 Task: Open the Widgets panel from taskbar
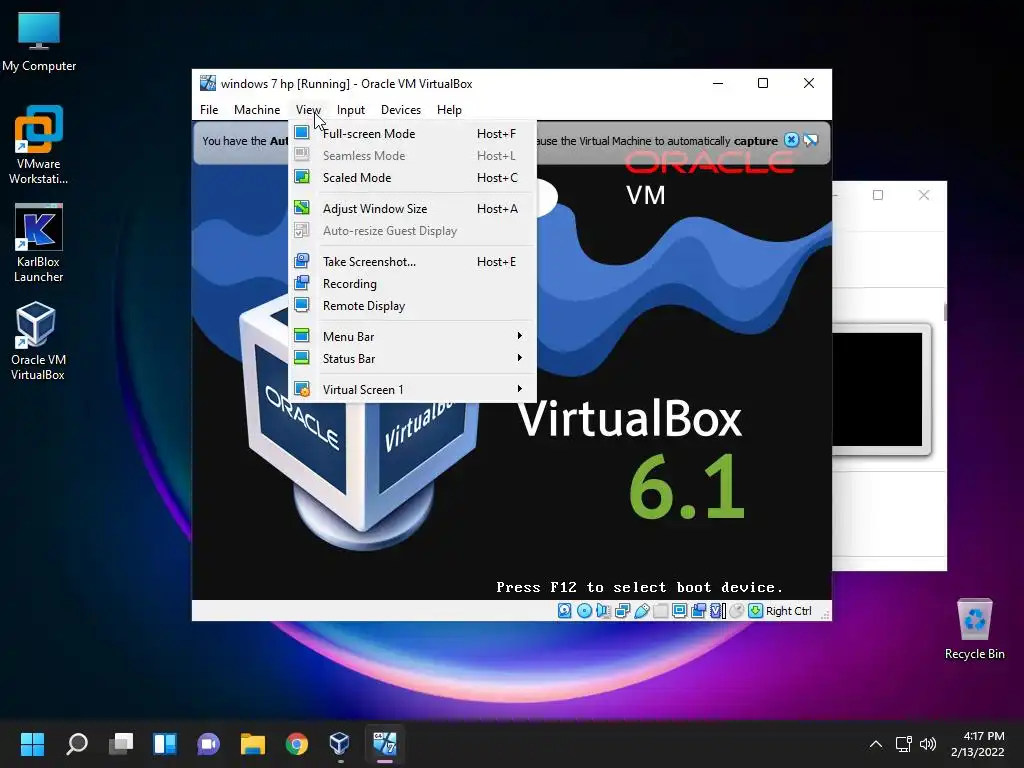pos(165,743)
